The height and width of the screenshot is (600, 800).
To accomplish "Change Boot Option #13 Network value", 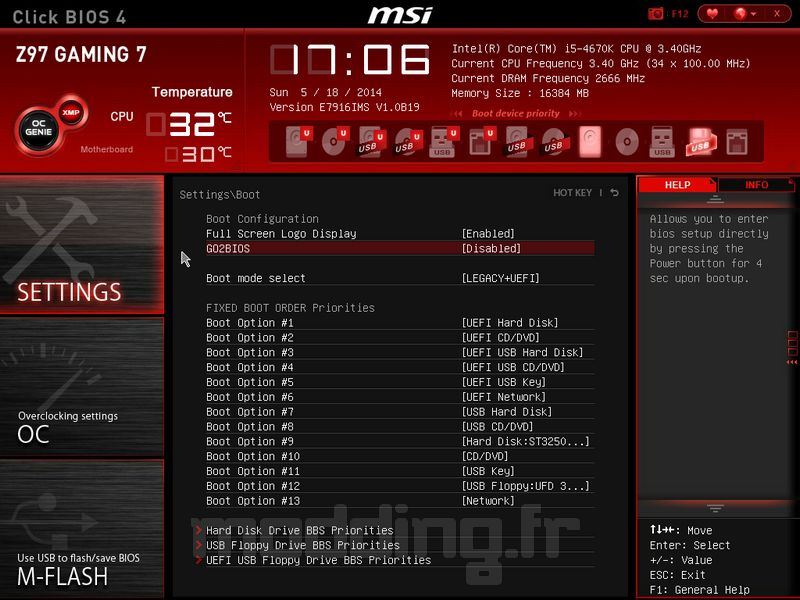I will pyautogui.click(x=488, y=501).
